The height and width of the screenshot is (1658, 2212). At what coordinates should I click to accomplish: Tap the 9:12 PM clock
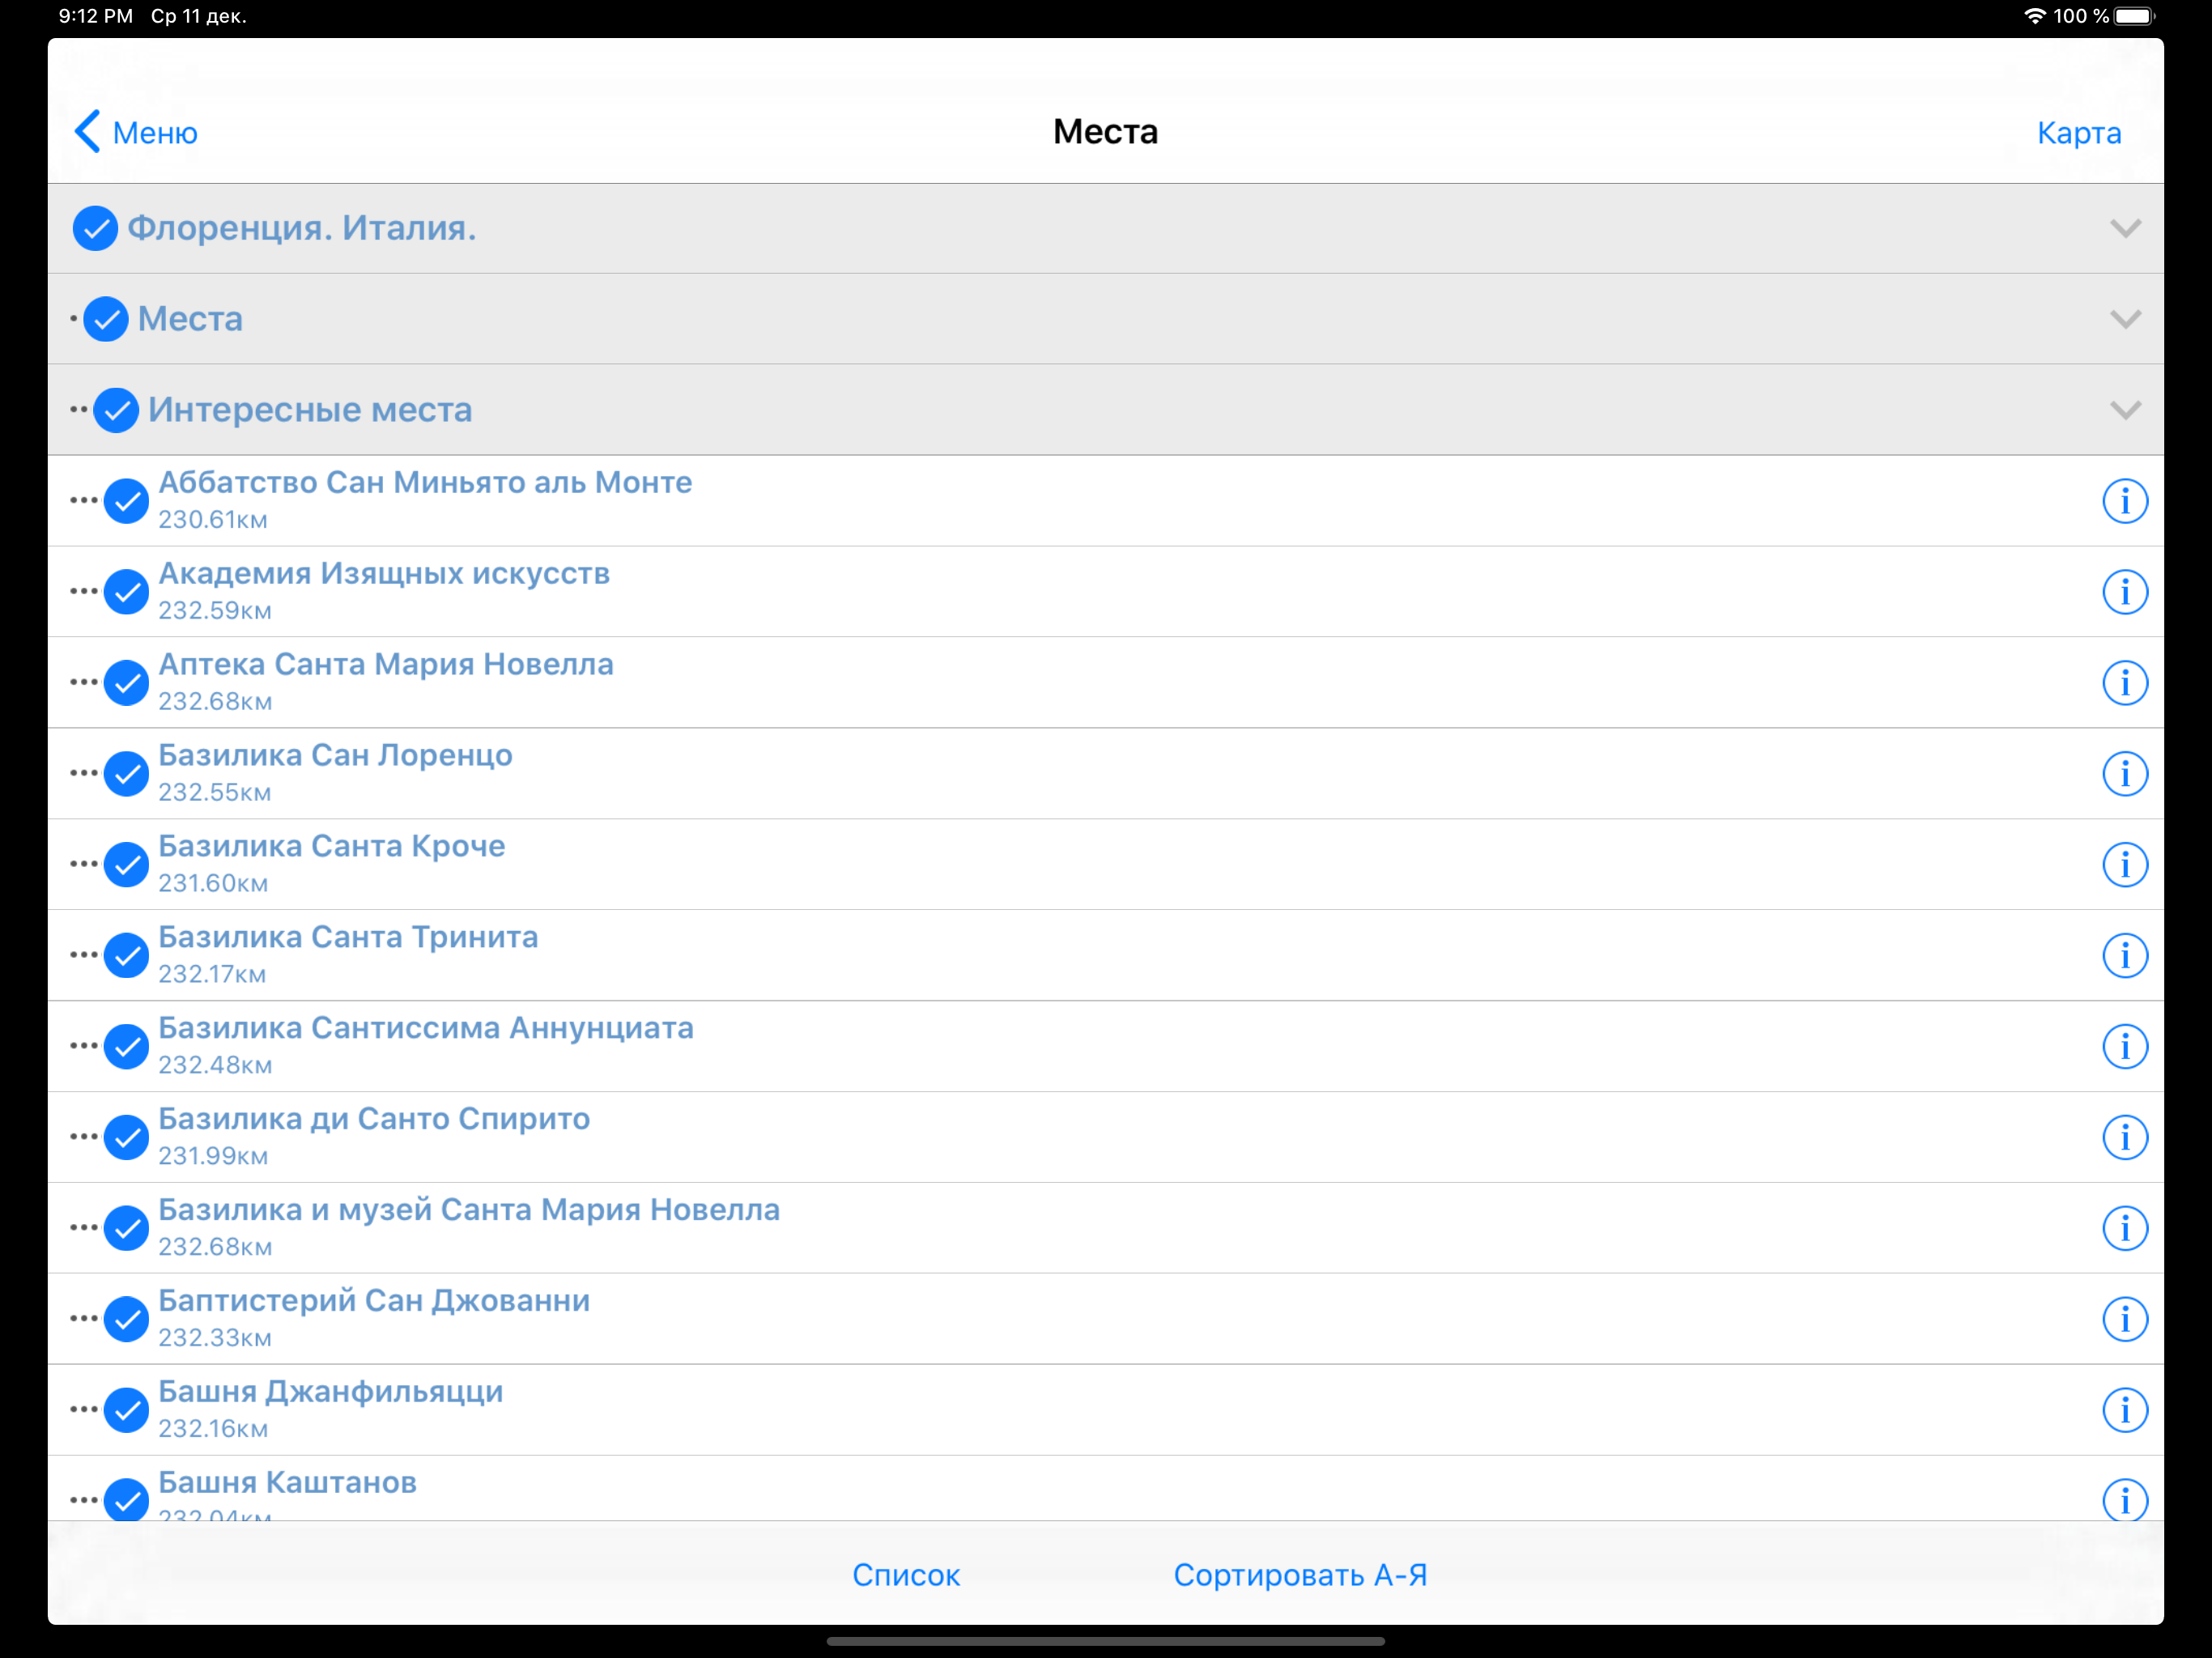tap(96, 16)
